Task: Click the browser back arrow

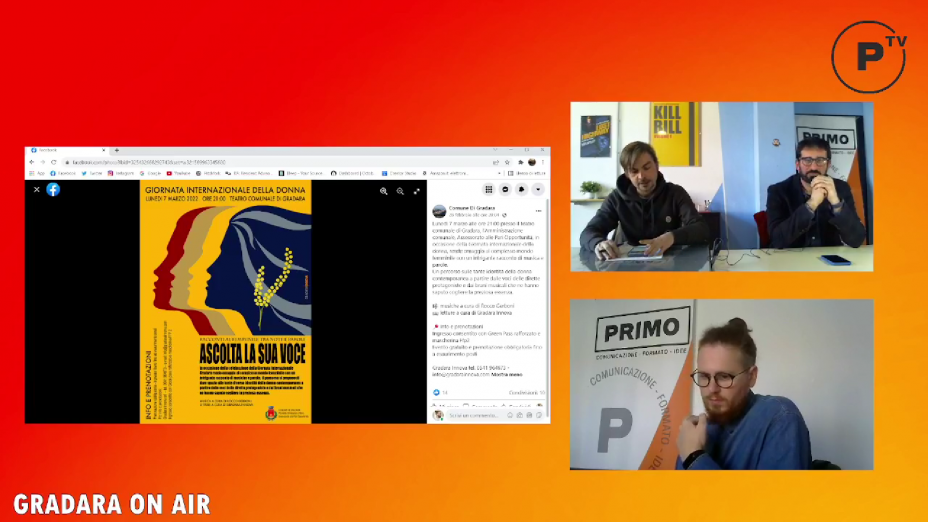Action: [x=32, y=162]
